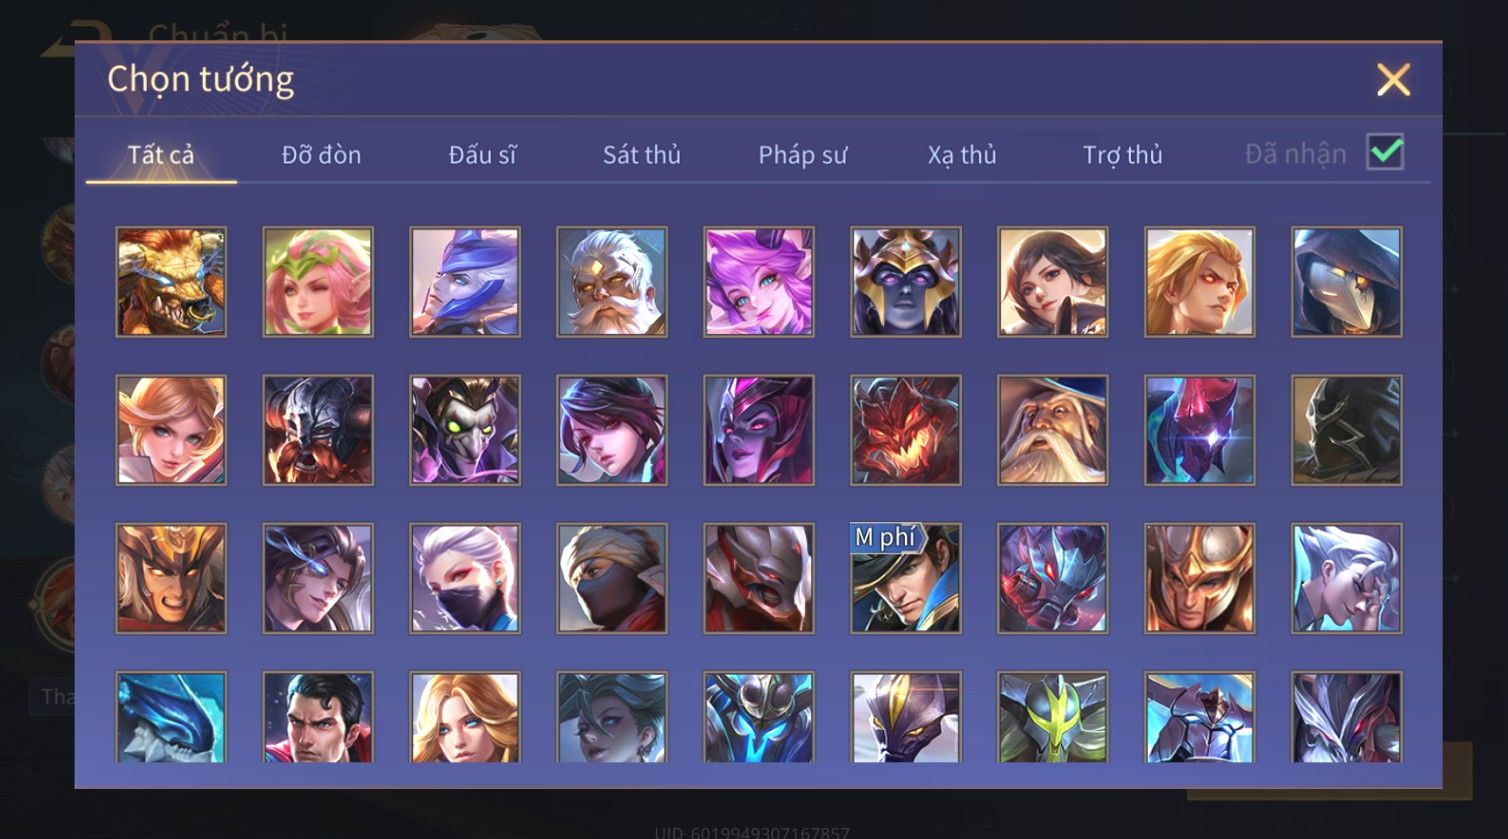
Task: Select the purple-haired girl with horns
Action: 759,281
